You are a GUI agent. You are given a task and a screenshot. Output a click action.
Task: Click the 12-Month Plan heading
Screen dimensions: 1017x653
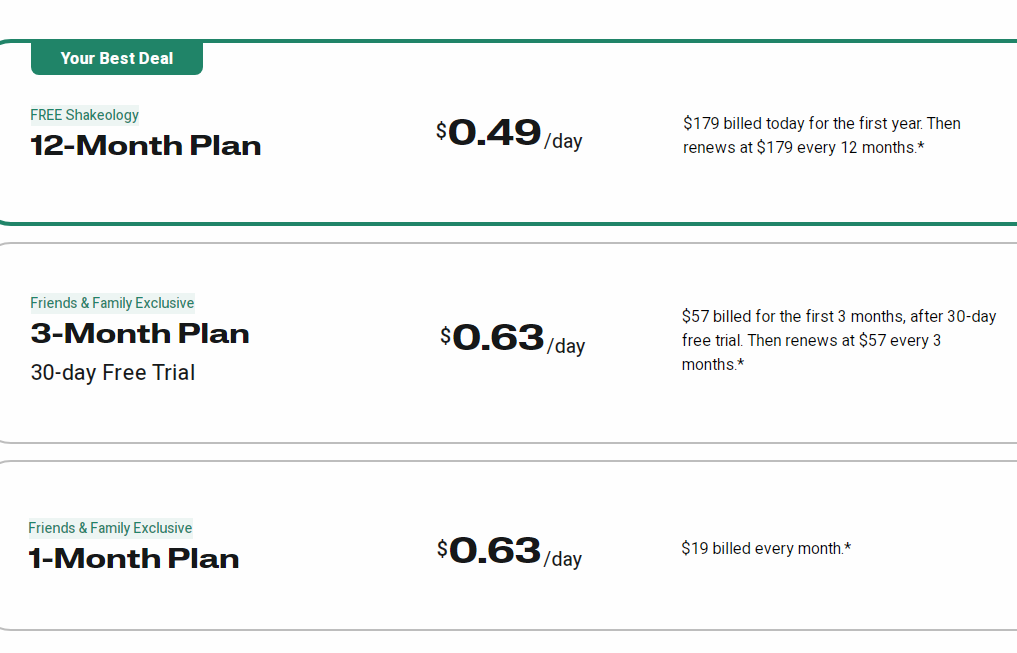pos(146,146)
